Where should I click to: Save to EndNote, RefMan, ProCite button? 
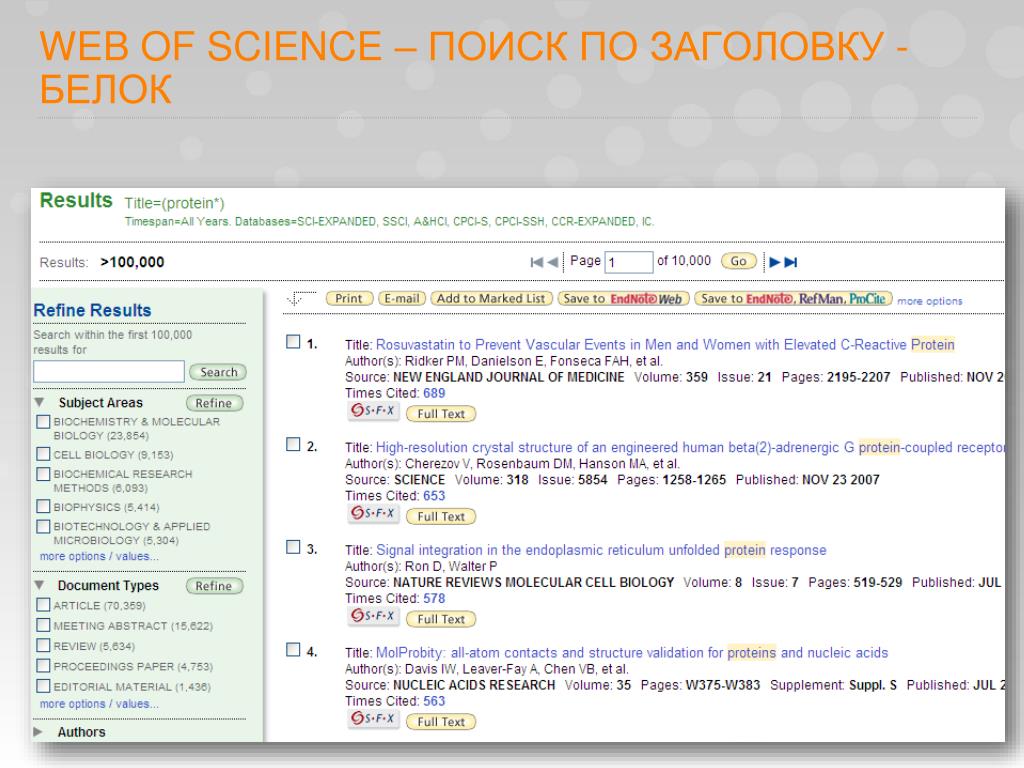pos(793,298)
